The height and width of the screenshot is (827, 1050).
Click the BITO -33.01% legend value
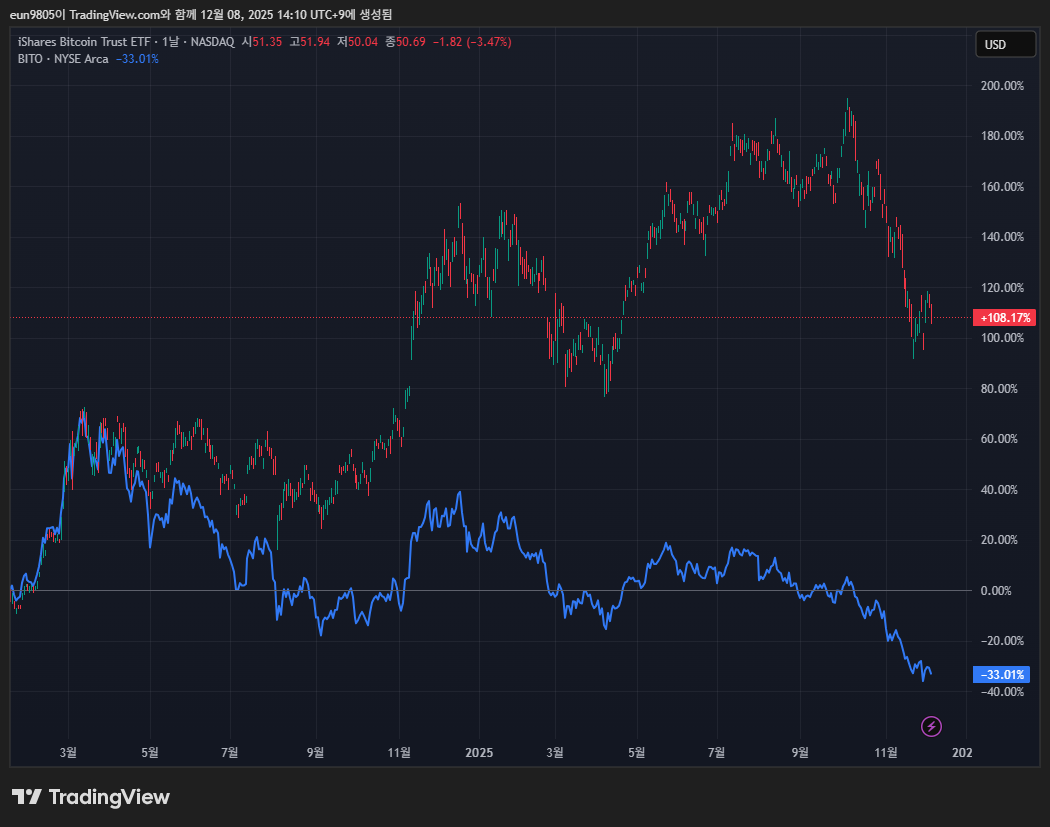137,59
